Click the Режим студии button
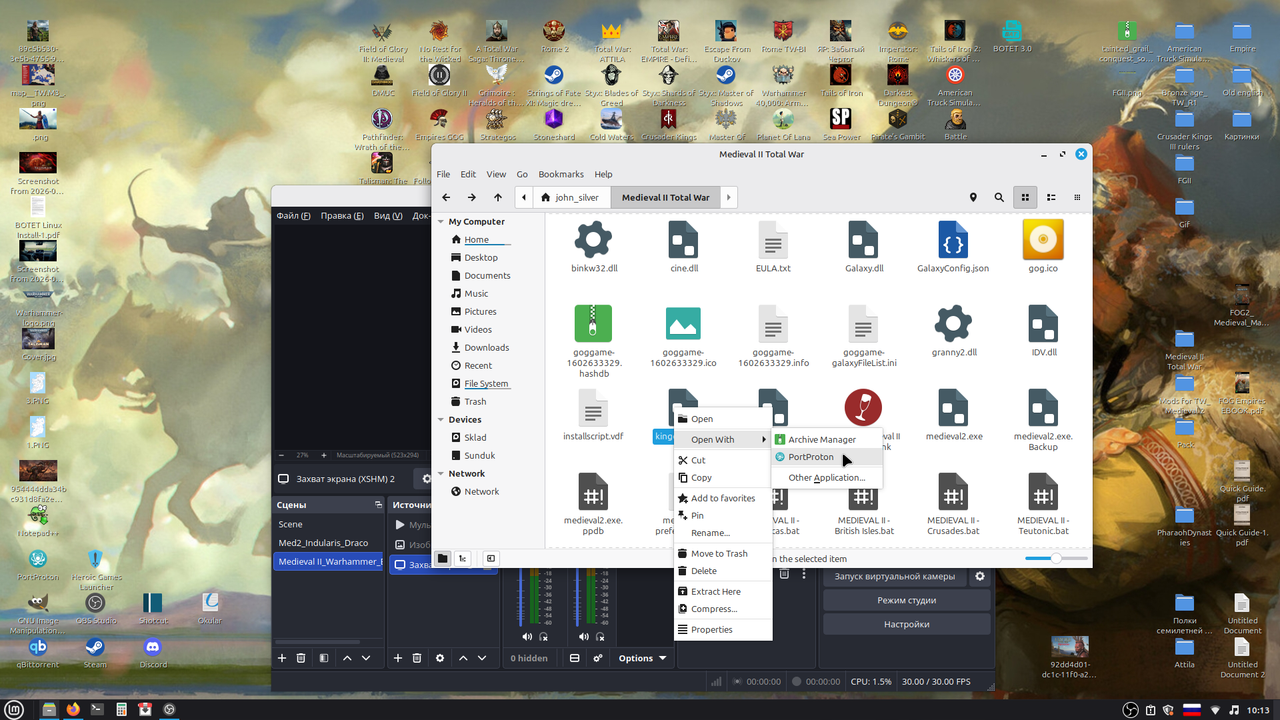 coord(906,600)
